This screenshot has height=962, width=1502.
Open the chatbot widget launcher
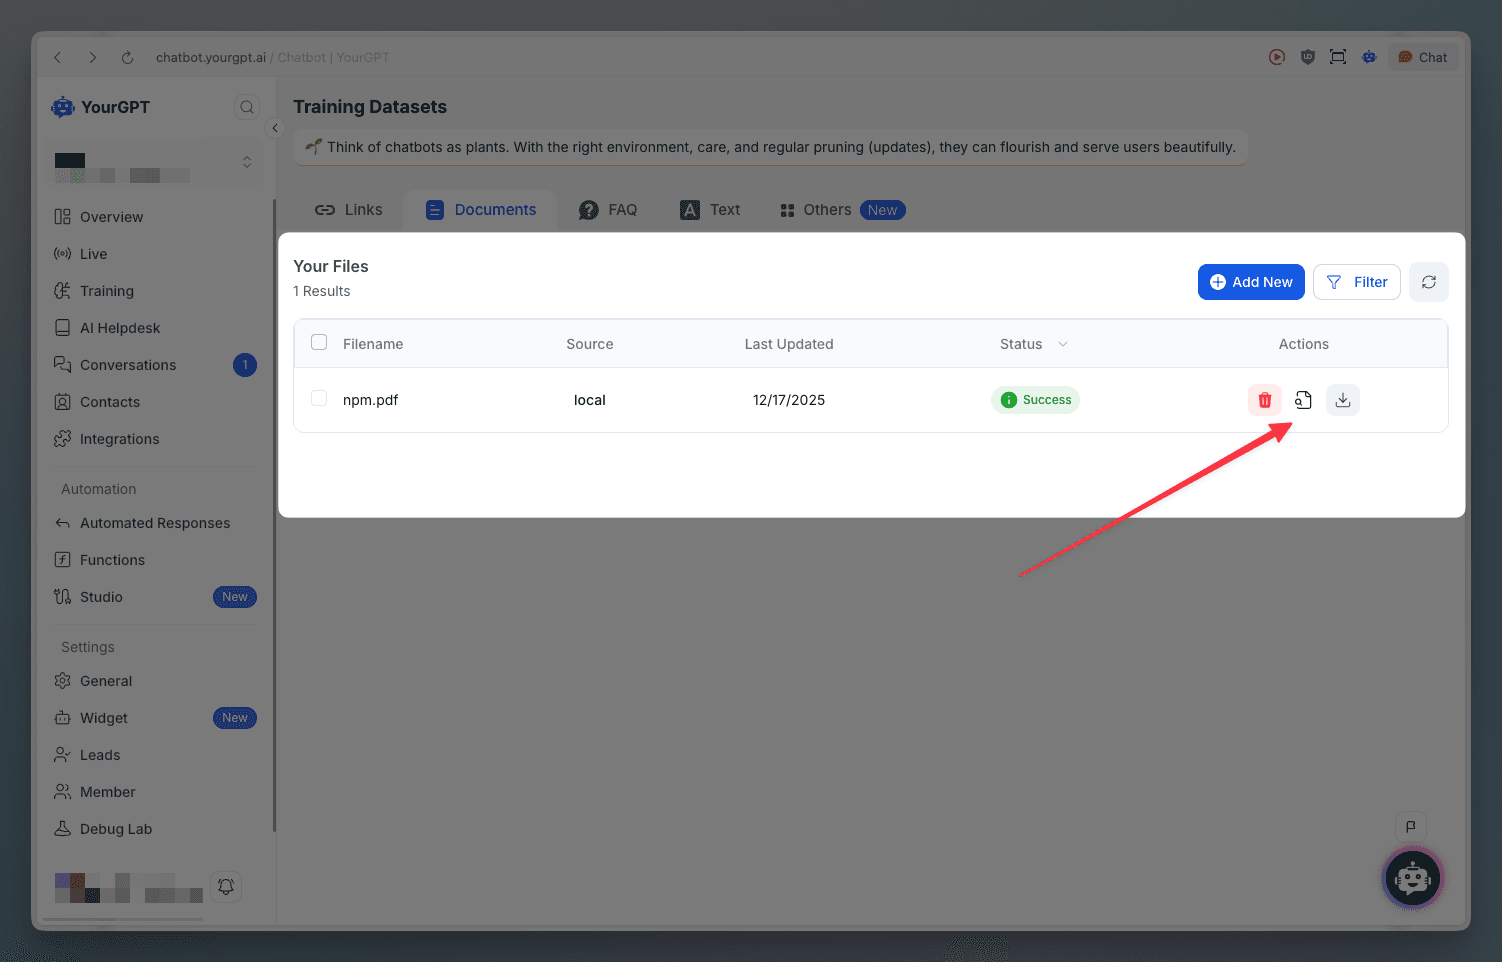click(x=1412, y=878)
